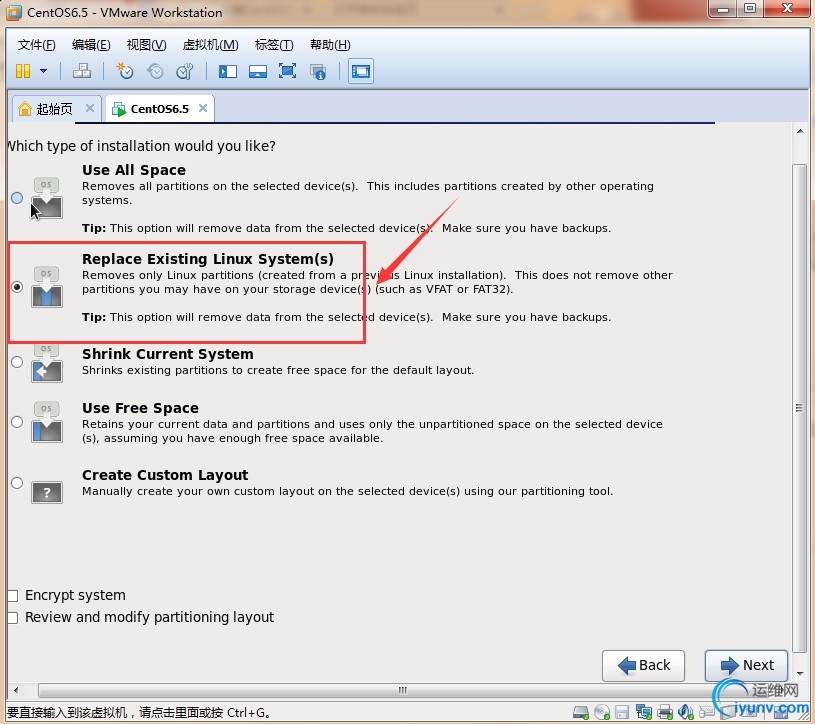Image resolution: width=815 pixels, height=724 pixels.
Task: Click the horizontal scrollbar thumb
Action: 402,690
